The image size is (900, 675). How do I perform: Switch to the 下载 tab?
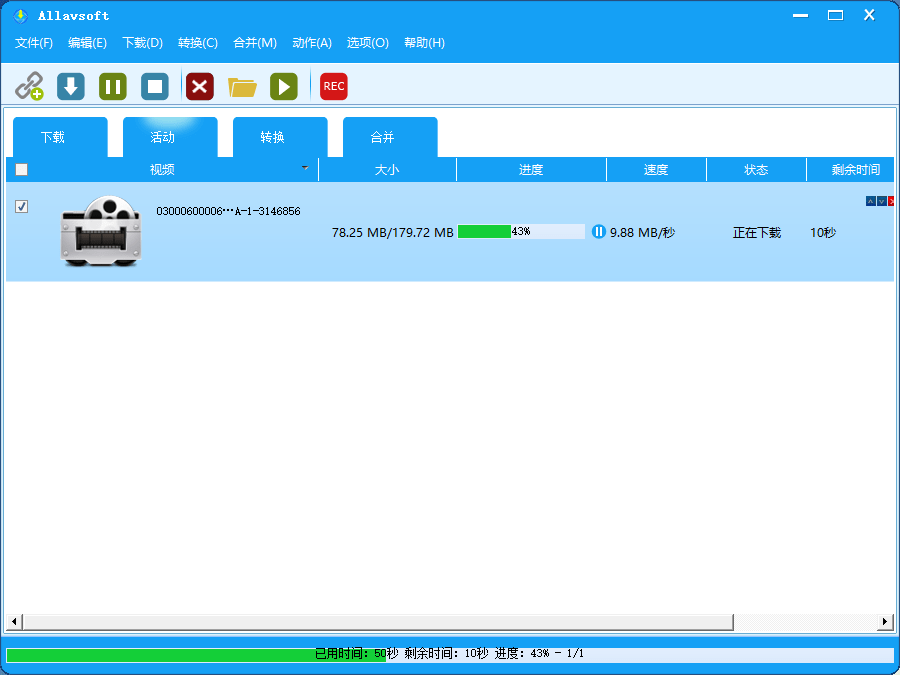(x=60, y=137)
